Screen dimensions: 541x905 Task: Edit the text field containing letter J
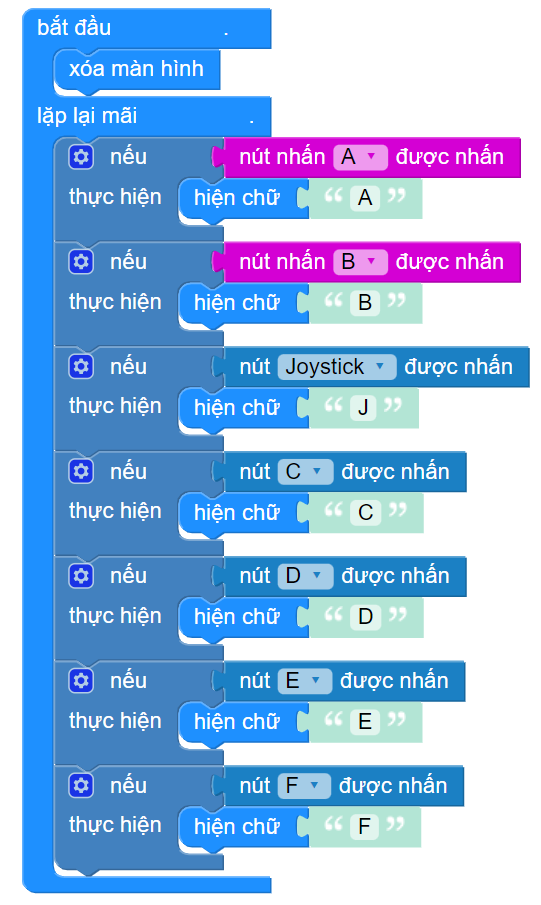tap(363, 408)
